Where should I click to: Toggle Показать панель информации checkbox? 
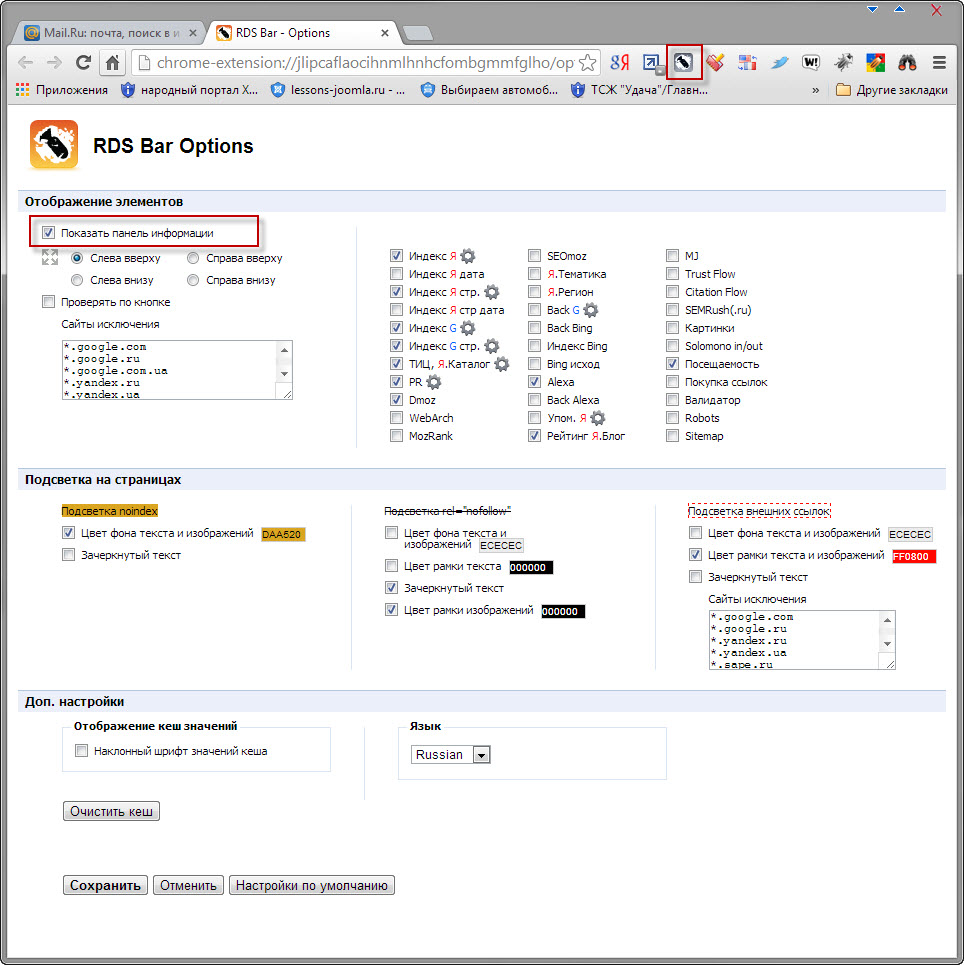(x=48, y=233)
